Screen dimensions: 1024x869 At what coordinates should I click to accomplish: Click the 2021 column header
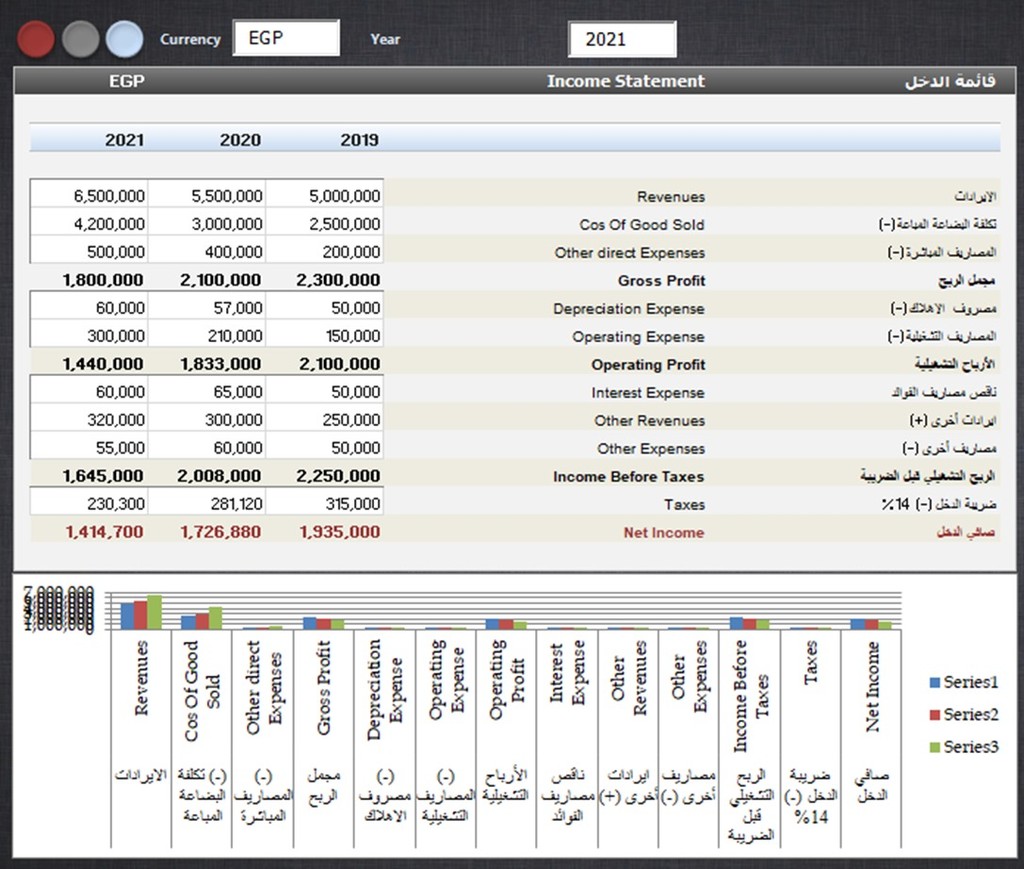(124, 140)
